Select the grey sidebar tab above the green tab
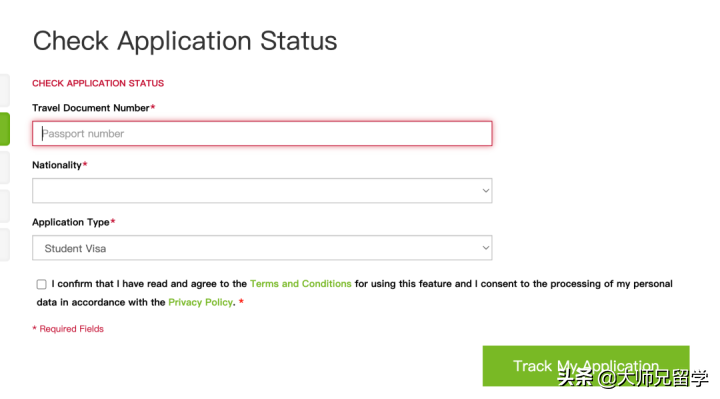 [x=5, y=90]
